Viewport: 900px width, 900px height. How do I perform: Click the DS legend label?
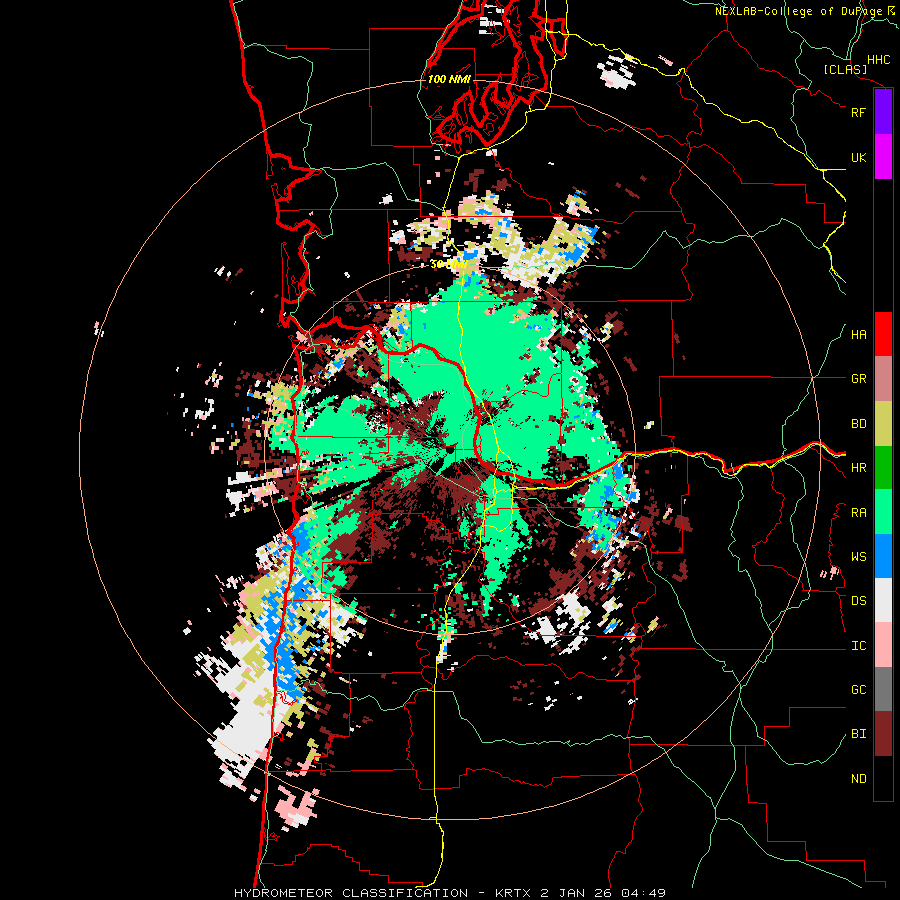coord(859,601)
